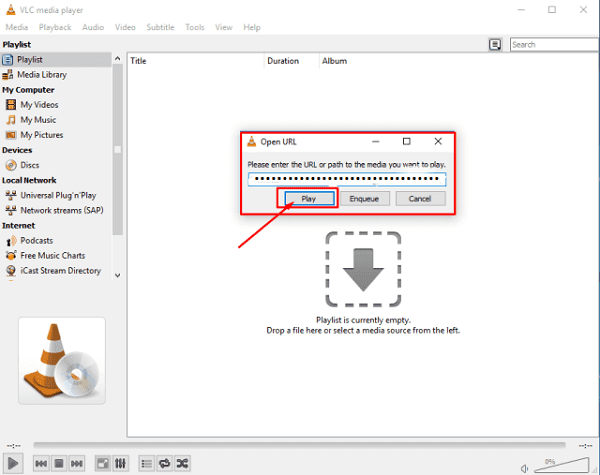The height and width of the screenshot is (475, 600).
Task: Click the Universal Plug'n'Play network icon
Action: pyautogui.click(x=11, y=195)
